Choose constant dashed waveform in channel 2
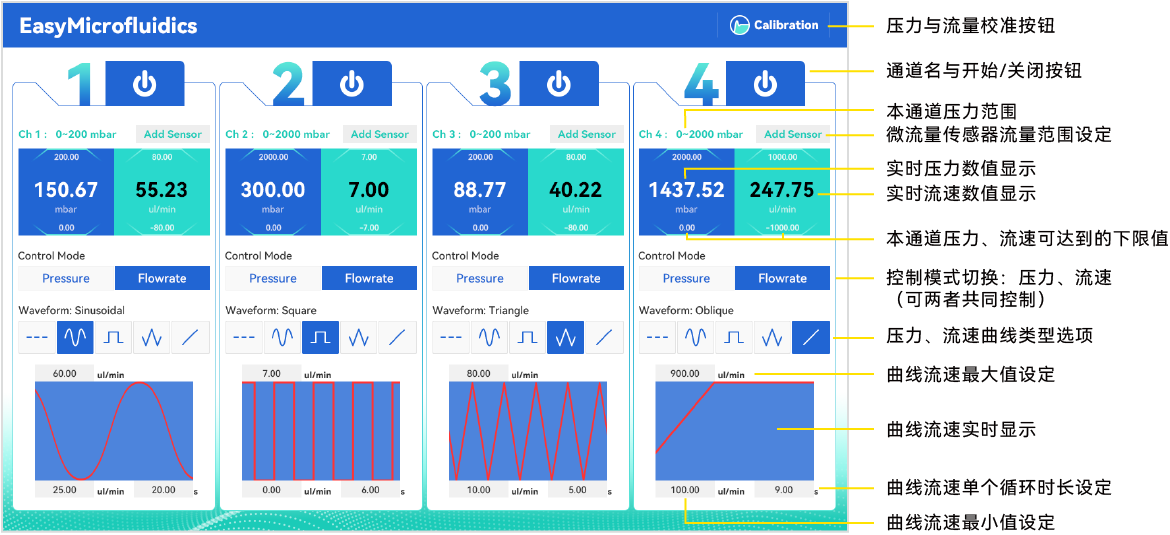Viewport: 1170px width, 535px height. (x=243, y=337)
